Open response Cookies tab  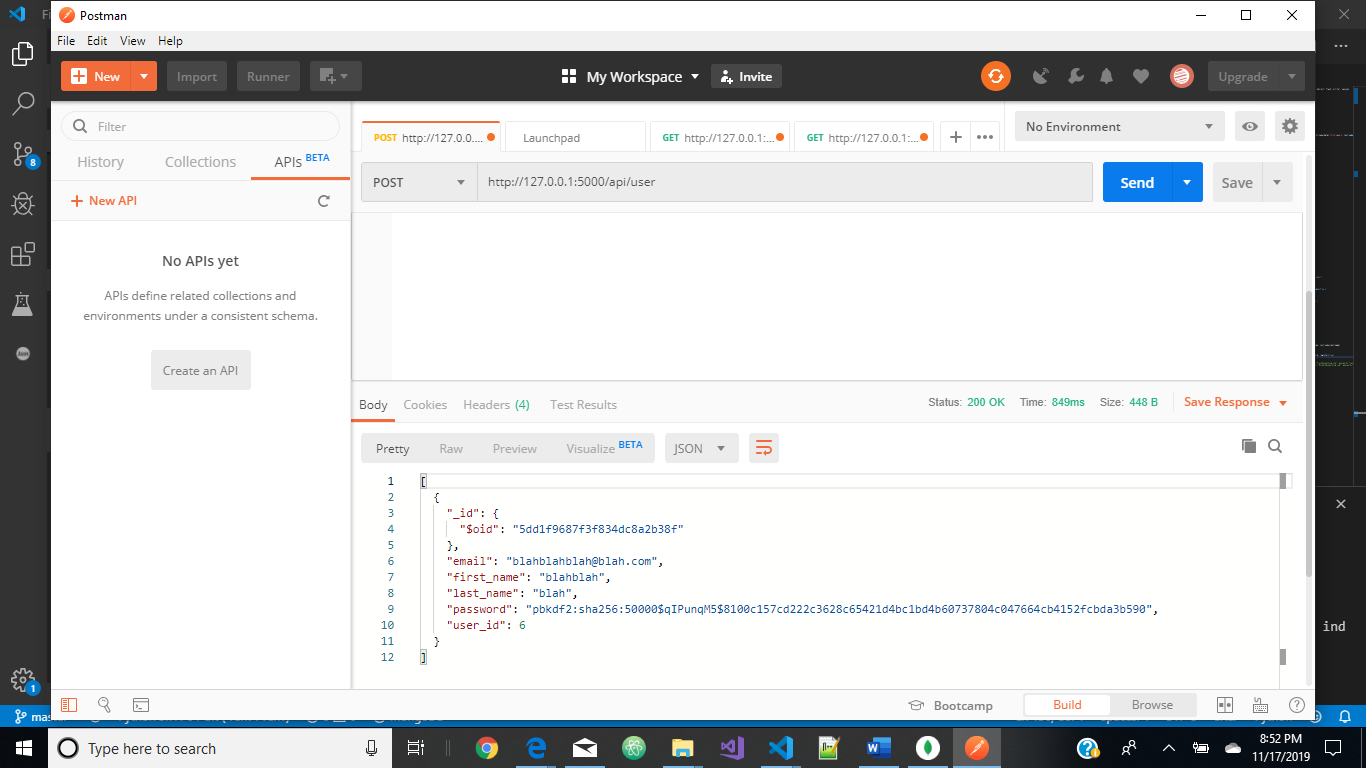[x=425, y=404]
